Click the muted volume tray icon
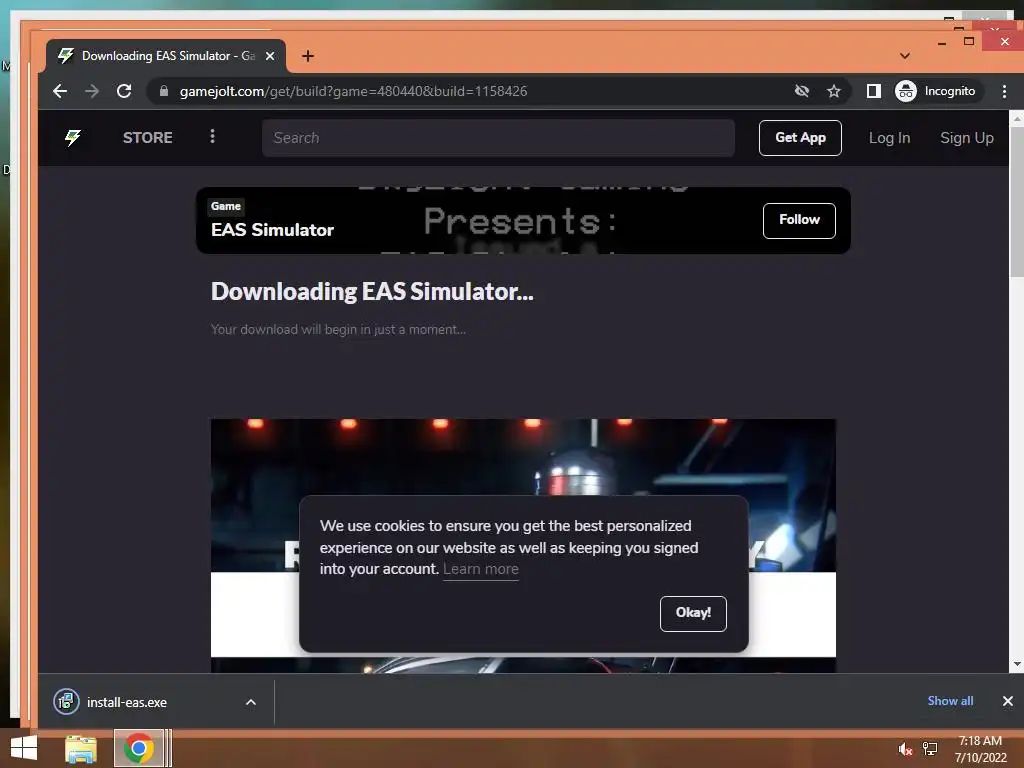This screenshot has width=1024, height=768. tap(905, 749)
